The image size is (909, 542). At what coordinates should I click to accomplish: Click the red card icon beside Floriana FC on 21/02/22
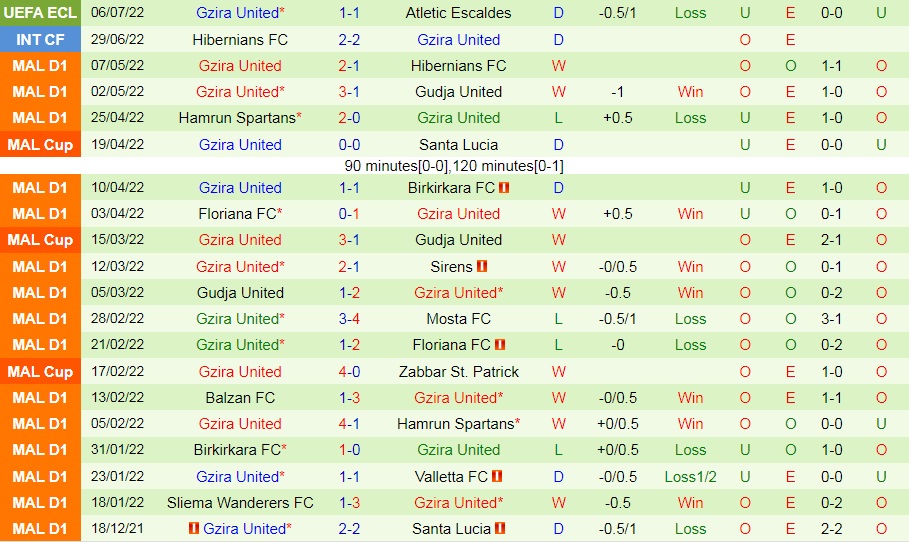pyautogui.click(x=500, y=345)
